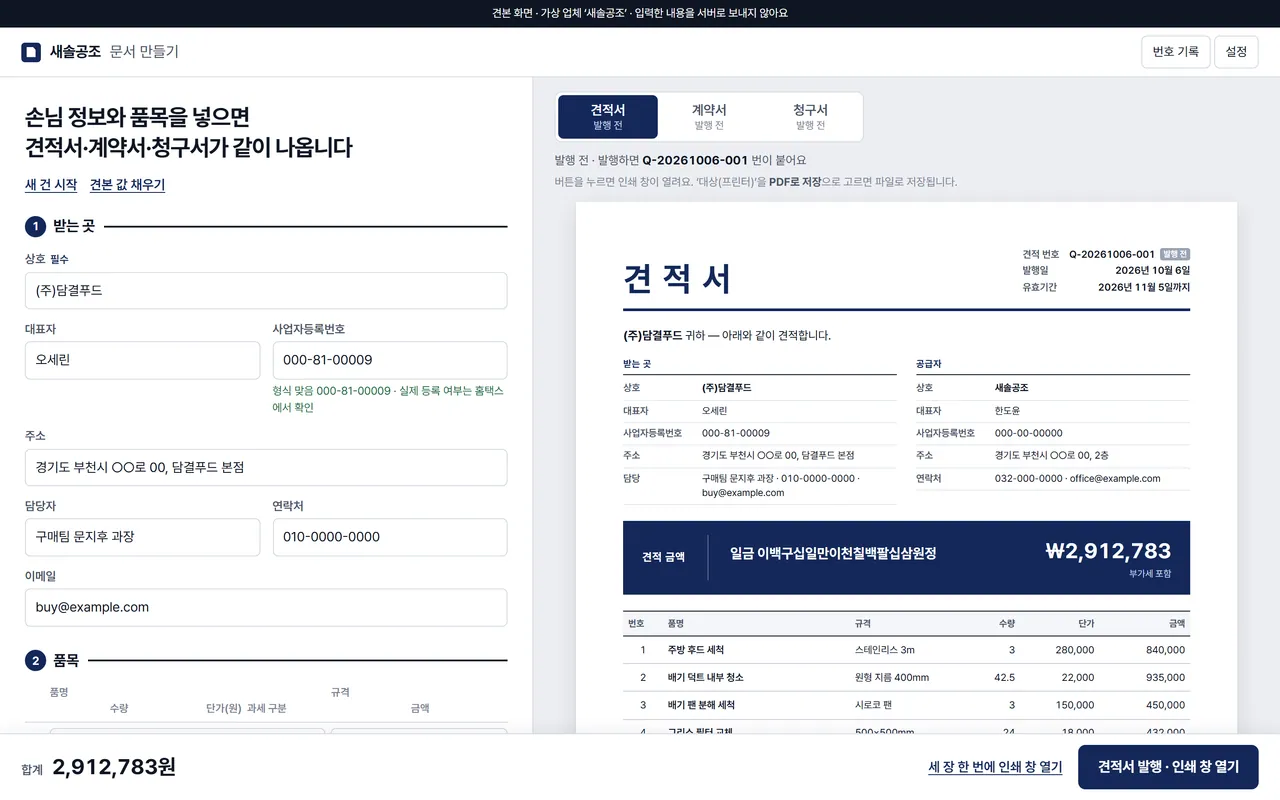
Task: Click the 받는 곳 section heading in the form
Action: click(74, 227)
